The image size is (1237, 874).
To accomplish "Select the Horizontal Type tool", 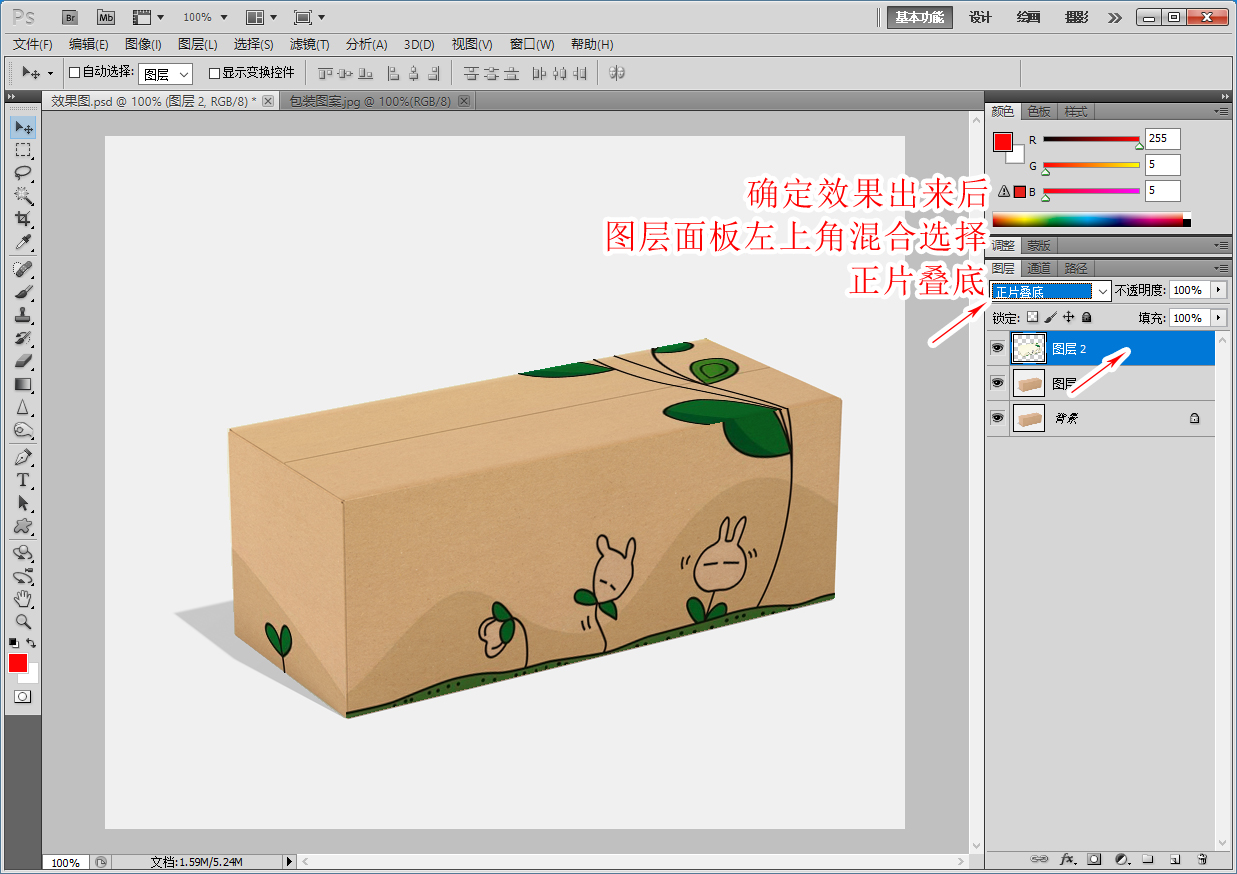I will point(22,480).
